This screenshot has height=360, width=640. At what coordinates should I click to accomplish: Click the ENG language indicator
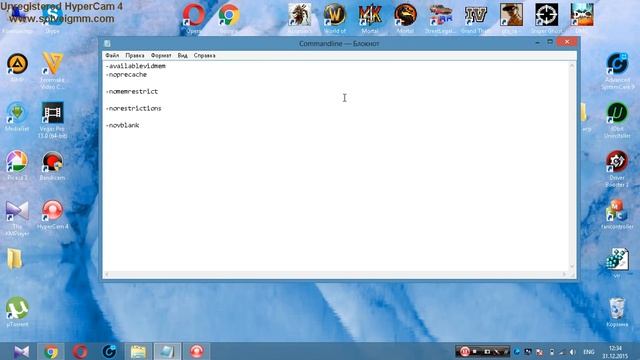[589, 352]
